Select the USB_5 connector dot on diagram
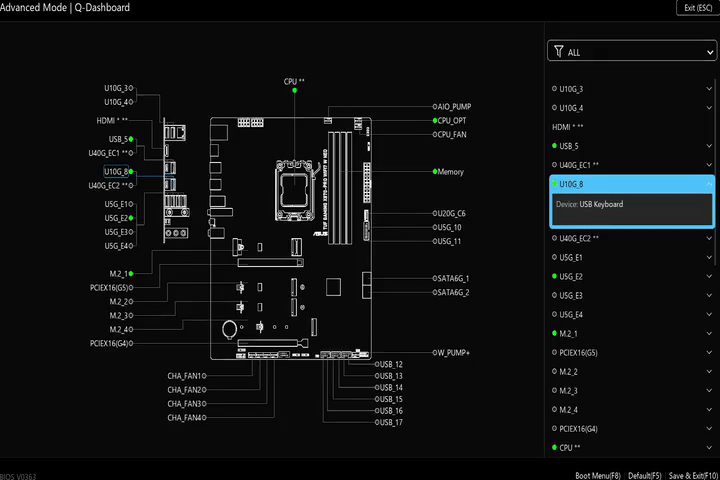720x480 pixels. point(131,139)
